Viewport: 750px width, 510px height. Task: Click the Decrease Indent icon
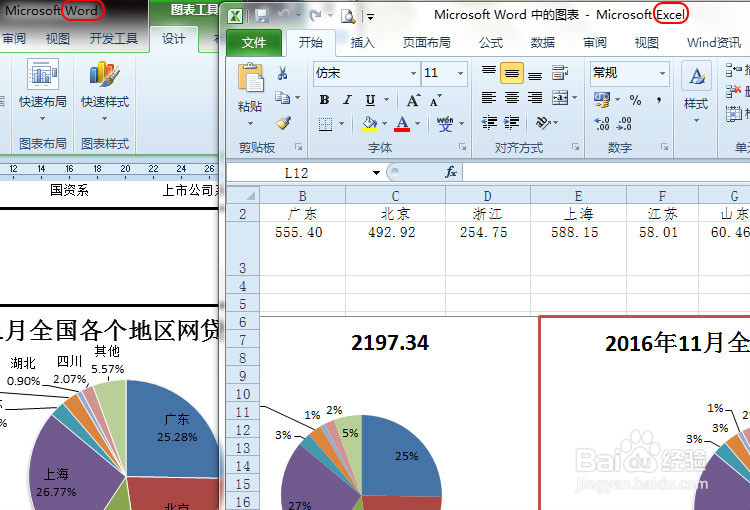pyautogui.click(x=489, y=122)
